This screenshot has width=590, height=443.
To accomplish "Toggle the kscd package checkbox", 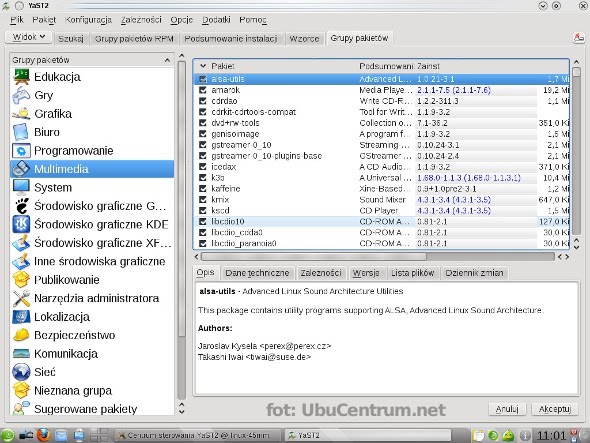I will pos(203,210).
